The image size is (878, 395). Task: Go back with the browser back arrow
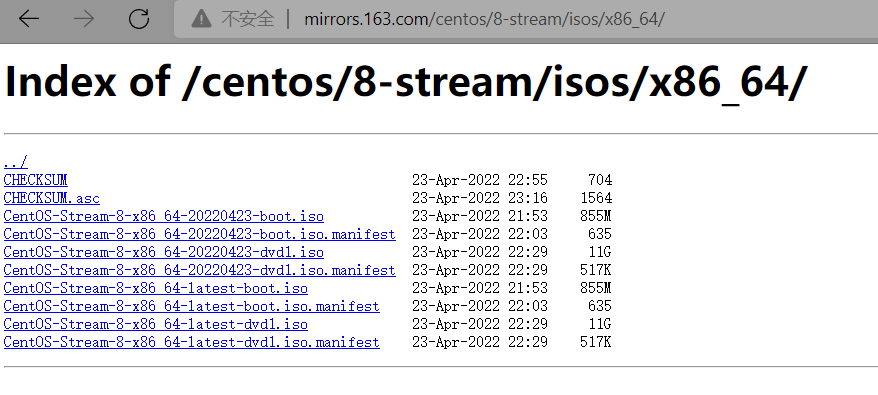coord(29,19)
